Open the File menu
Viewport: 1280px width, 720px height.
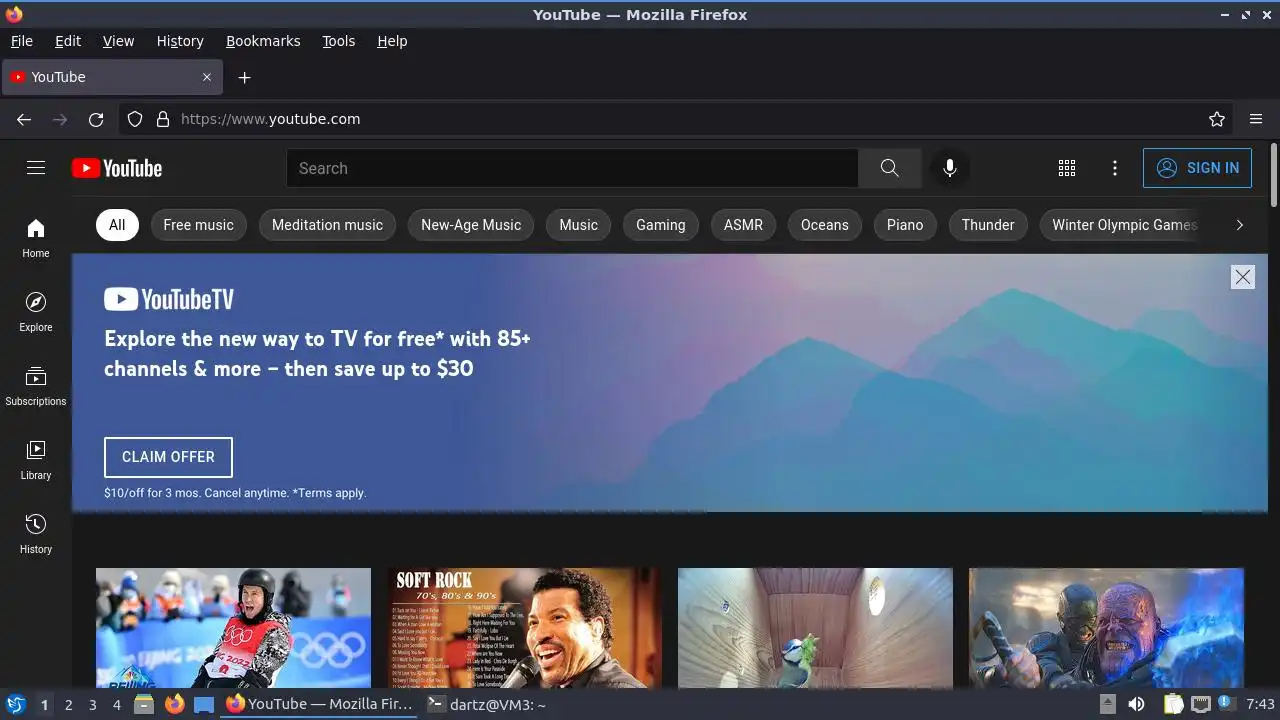pos(22,41)
